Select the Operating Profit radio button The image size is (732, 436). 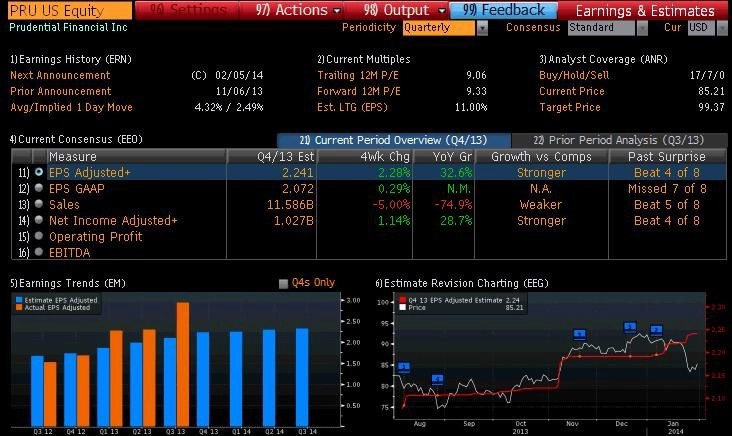click(x=39, y=236)
